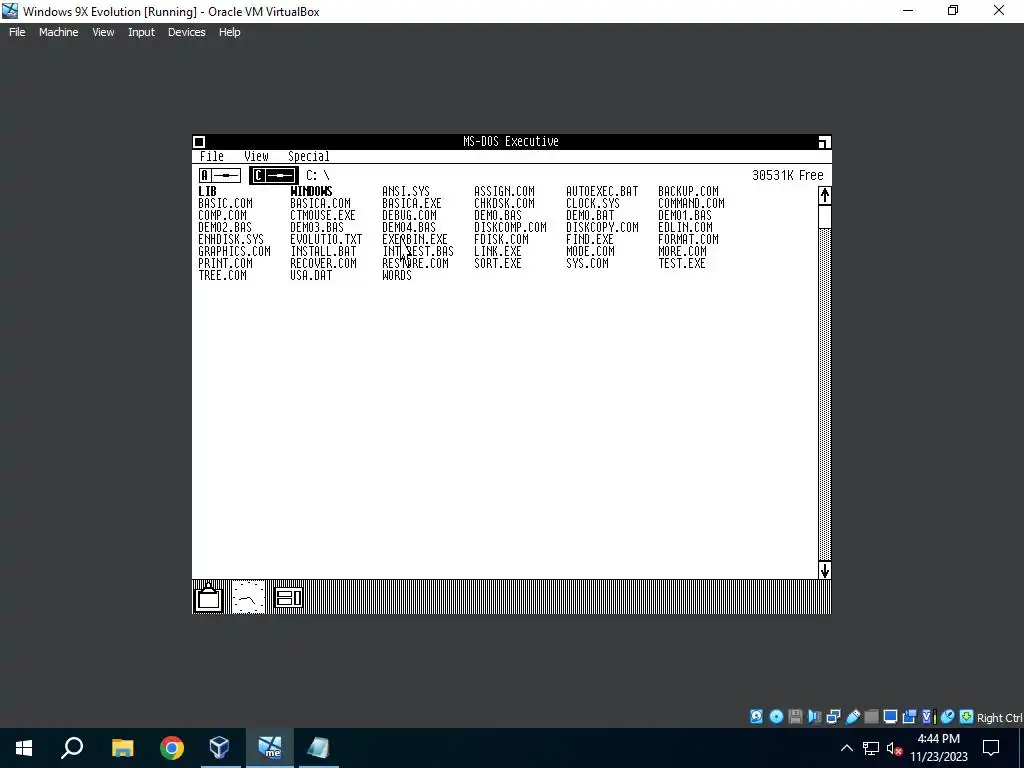
Task: Select COMMAND.COM file
Action: coord(691,203)
